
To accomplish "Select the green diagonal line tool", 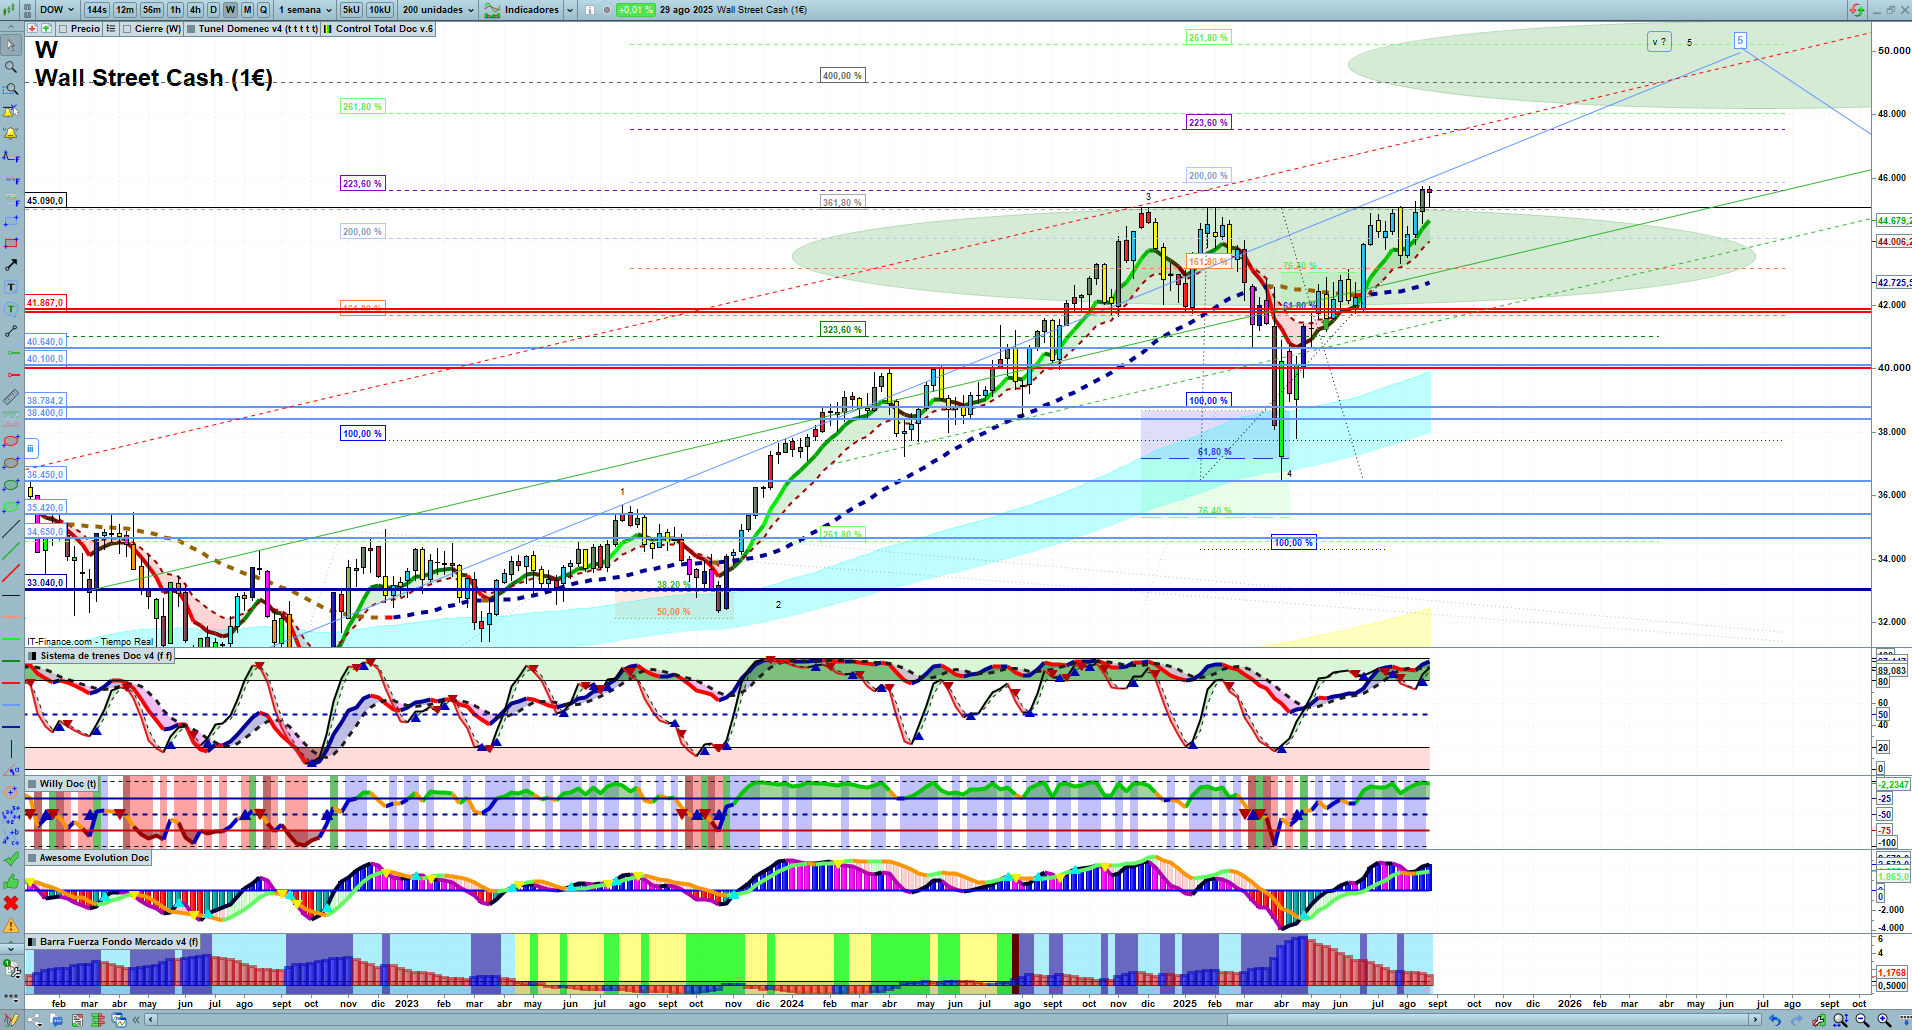I will pos(11,551).
